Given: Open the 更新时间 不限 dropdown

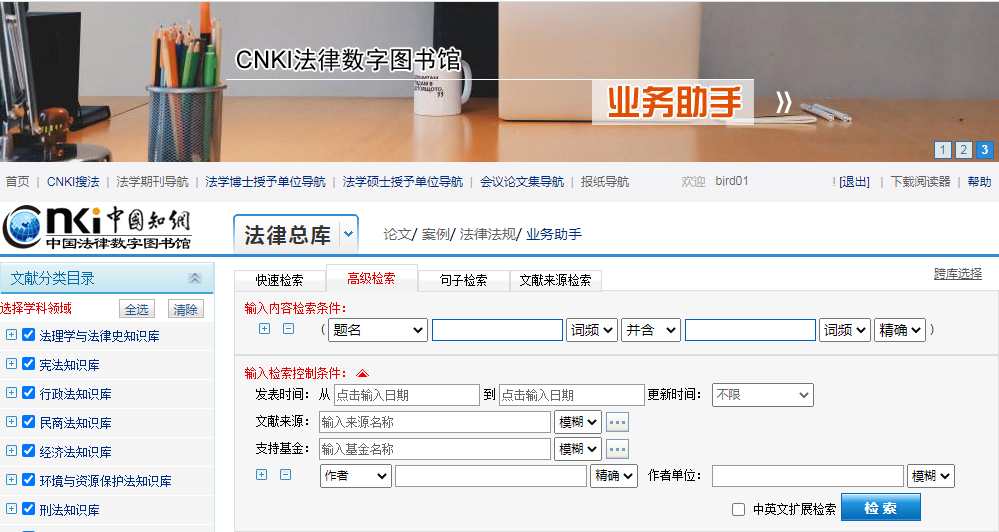Looking at the screenshot, I should pyautogui.click(x=763, y=395).
